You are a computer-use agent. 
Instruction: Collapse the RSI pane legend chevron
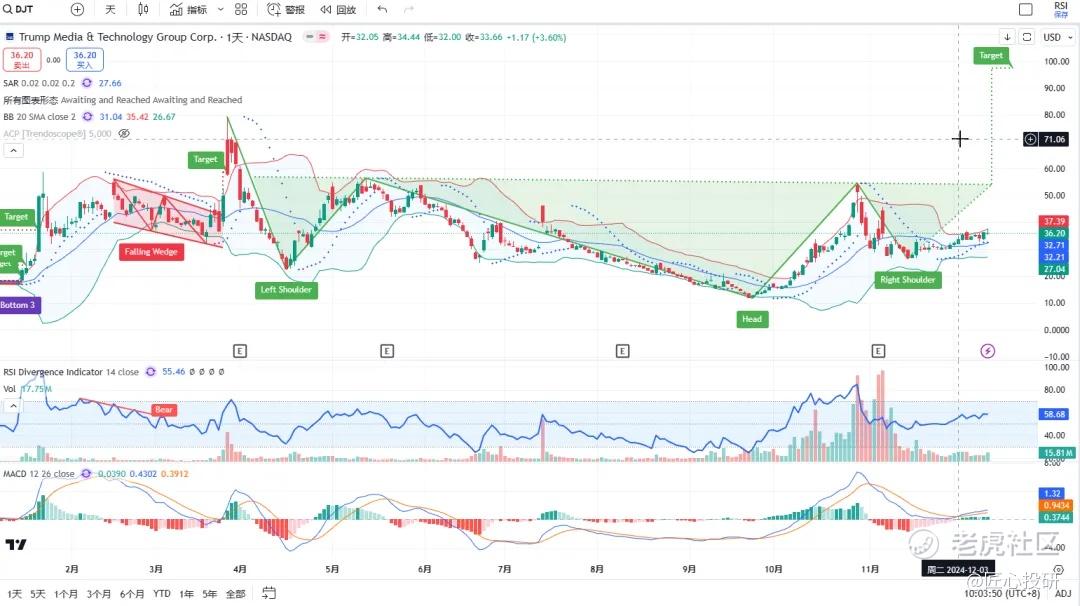point(13,406)
